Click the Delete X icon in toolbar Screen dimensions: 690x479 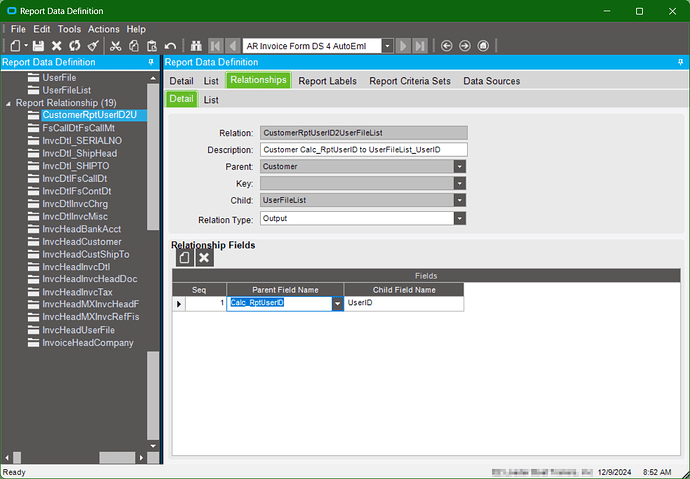pos(56,46)
